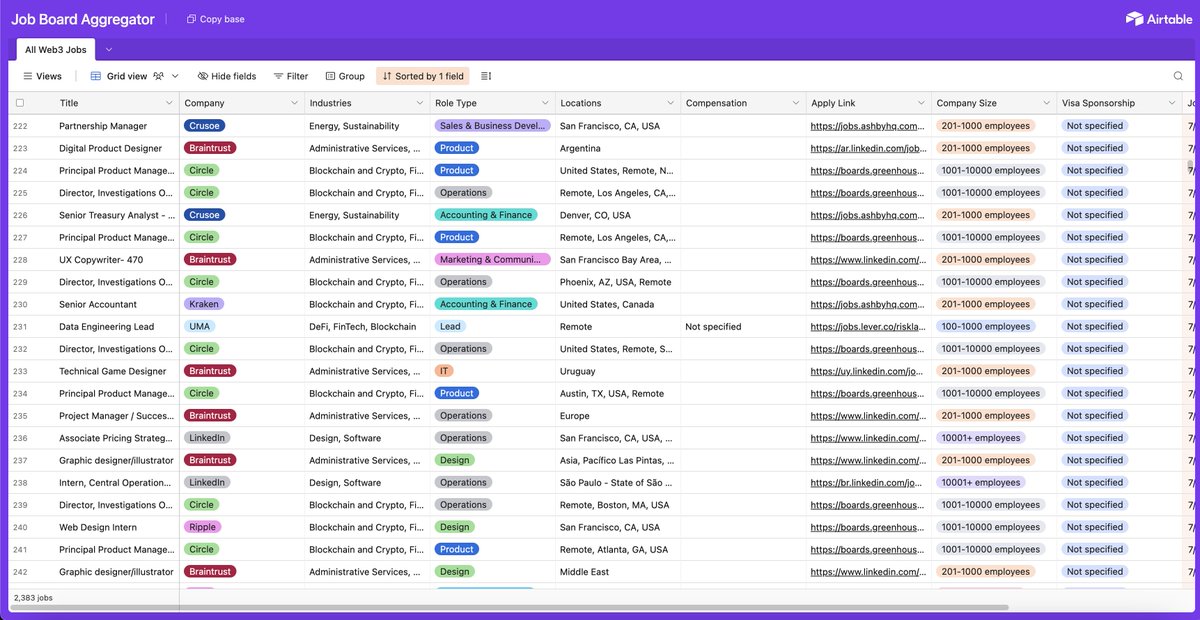This screenshot has height=620, width=1200.
Task: Click the Middle East location cell
Action: pos(618,572)
